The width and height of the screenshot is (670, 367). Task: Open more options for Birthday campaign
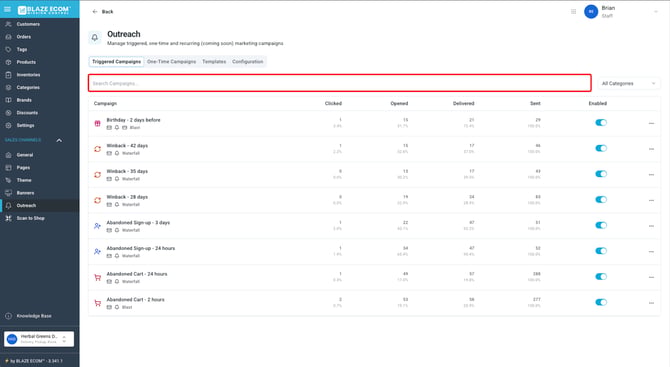(x=651, y=123)
